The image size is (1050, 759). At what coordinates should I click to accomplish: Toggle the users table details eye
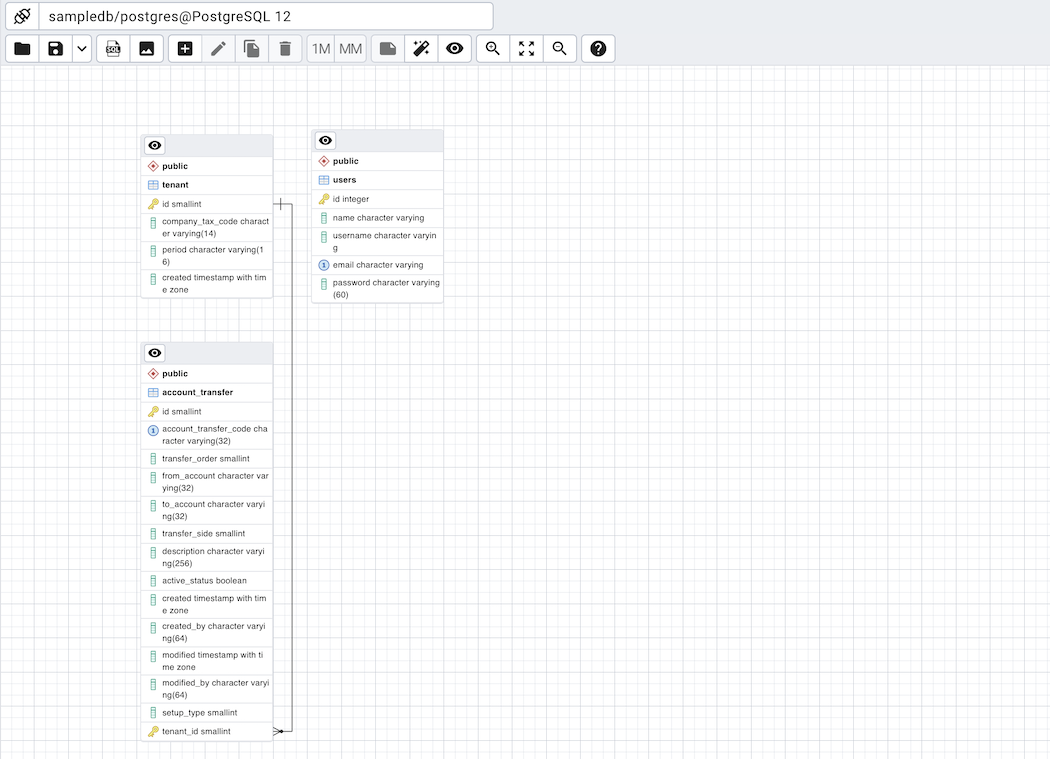click(x=325, y=141)
